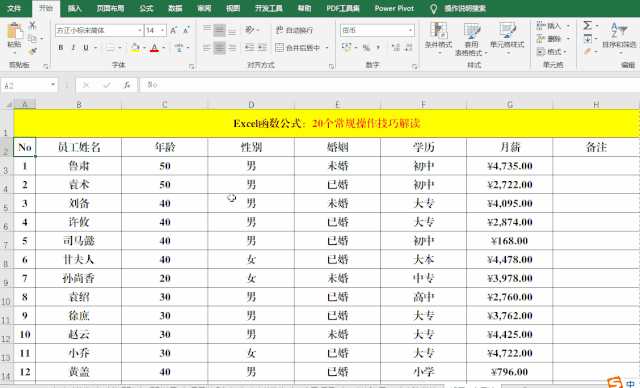
Task: Click 合并后居中 merge and center
Action: pos(298,48)
